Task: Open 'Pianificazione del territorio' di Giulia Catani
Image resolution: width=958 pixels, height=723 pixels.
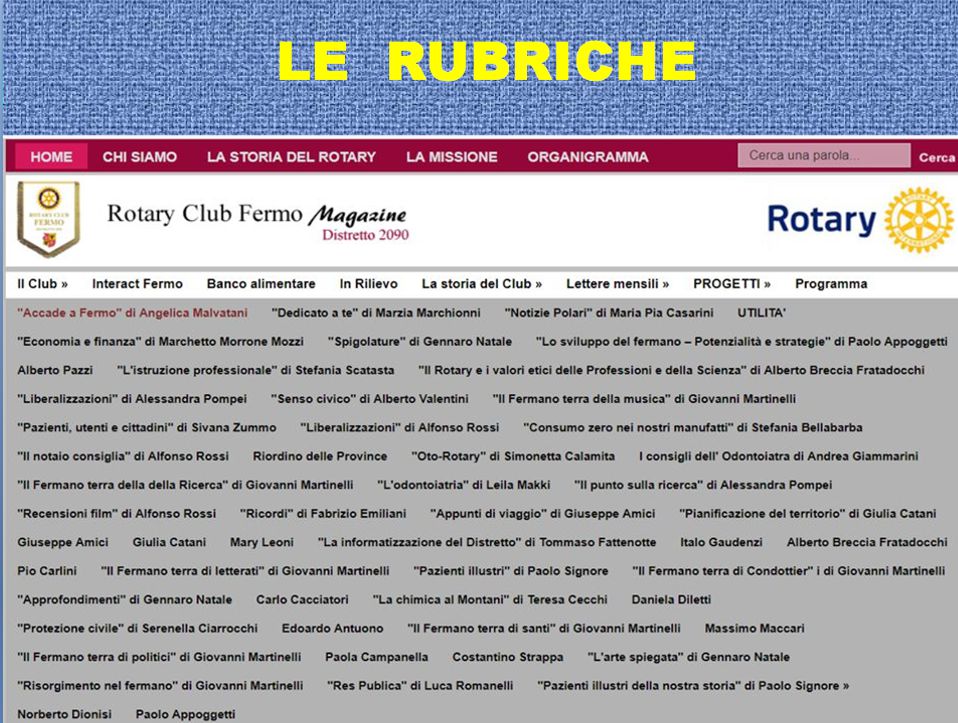Action: click(808, 514)
